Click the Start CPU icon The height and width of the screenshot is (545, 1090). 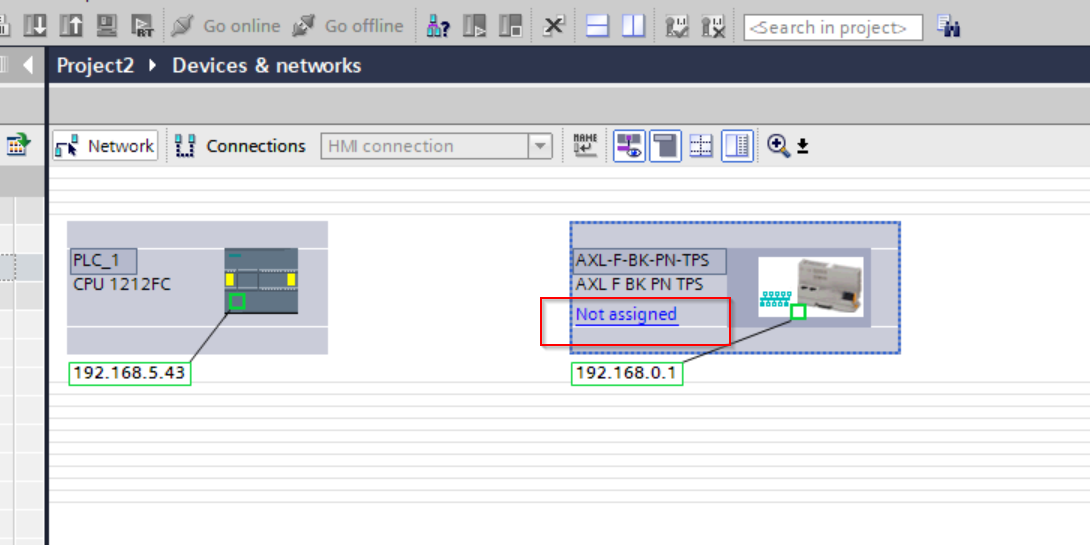[x=475, y=26]
